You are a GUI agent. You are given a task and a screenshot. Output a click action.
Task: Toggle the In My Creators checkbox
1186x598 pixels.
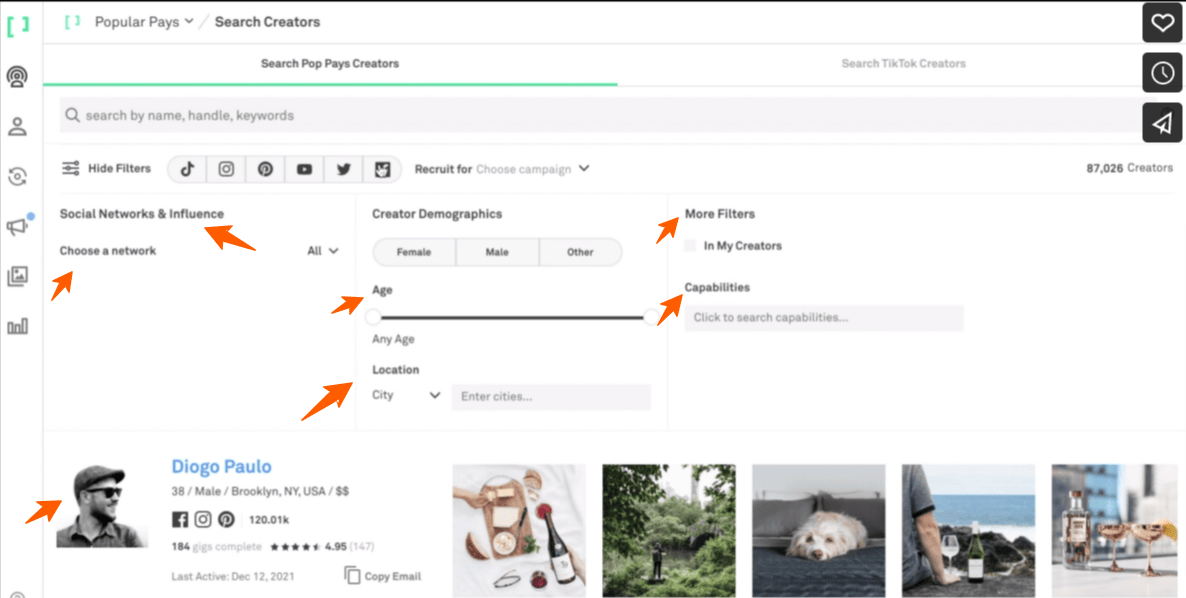pos(690,246)
